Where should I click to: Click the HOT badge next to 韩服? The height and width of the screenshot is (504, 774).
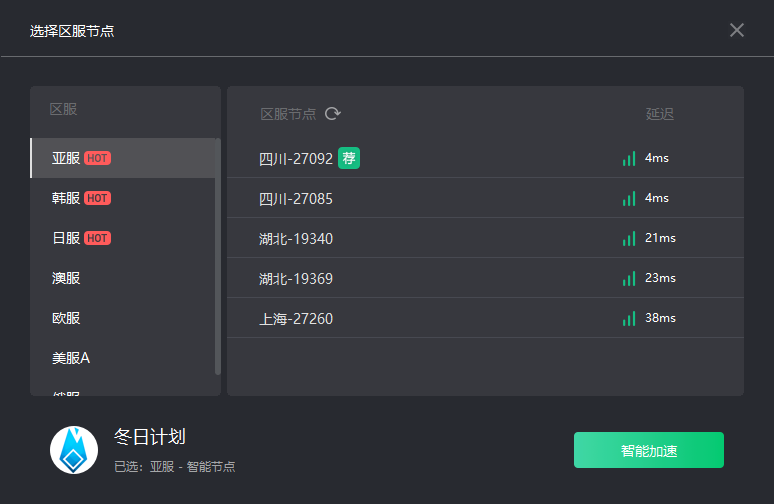[97, 198]
